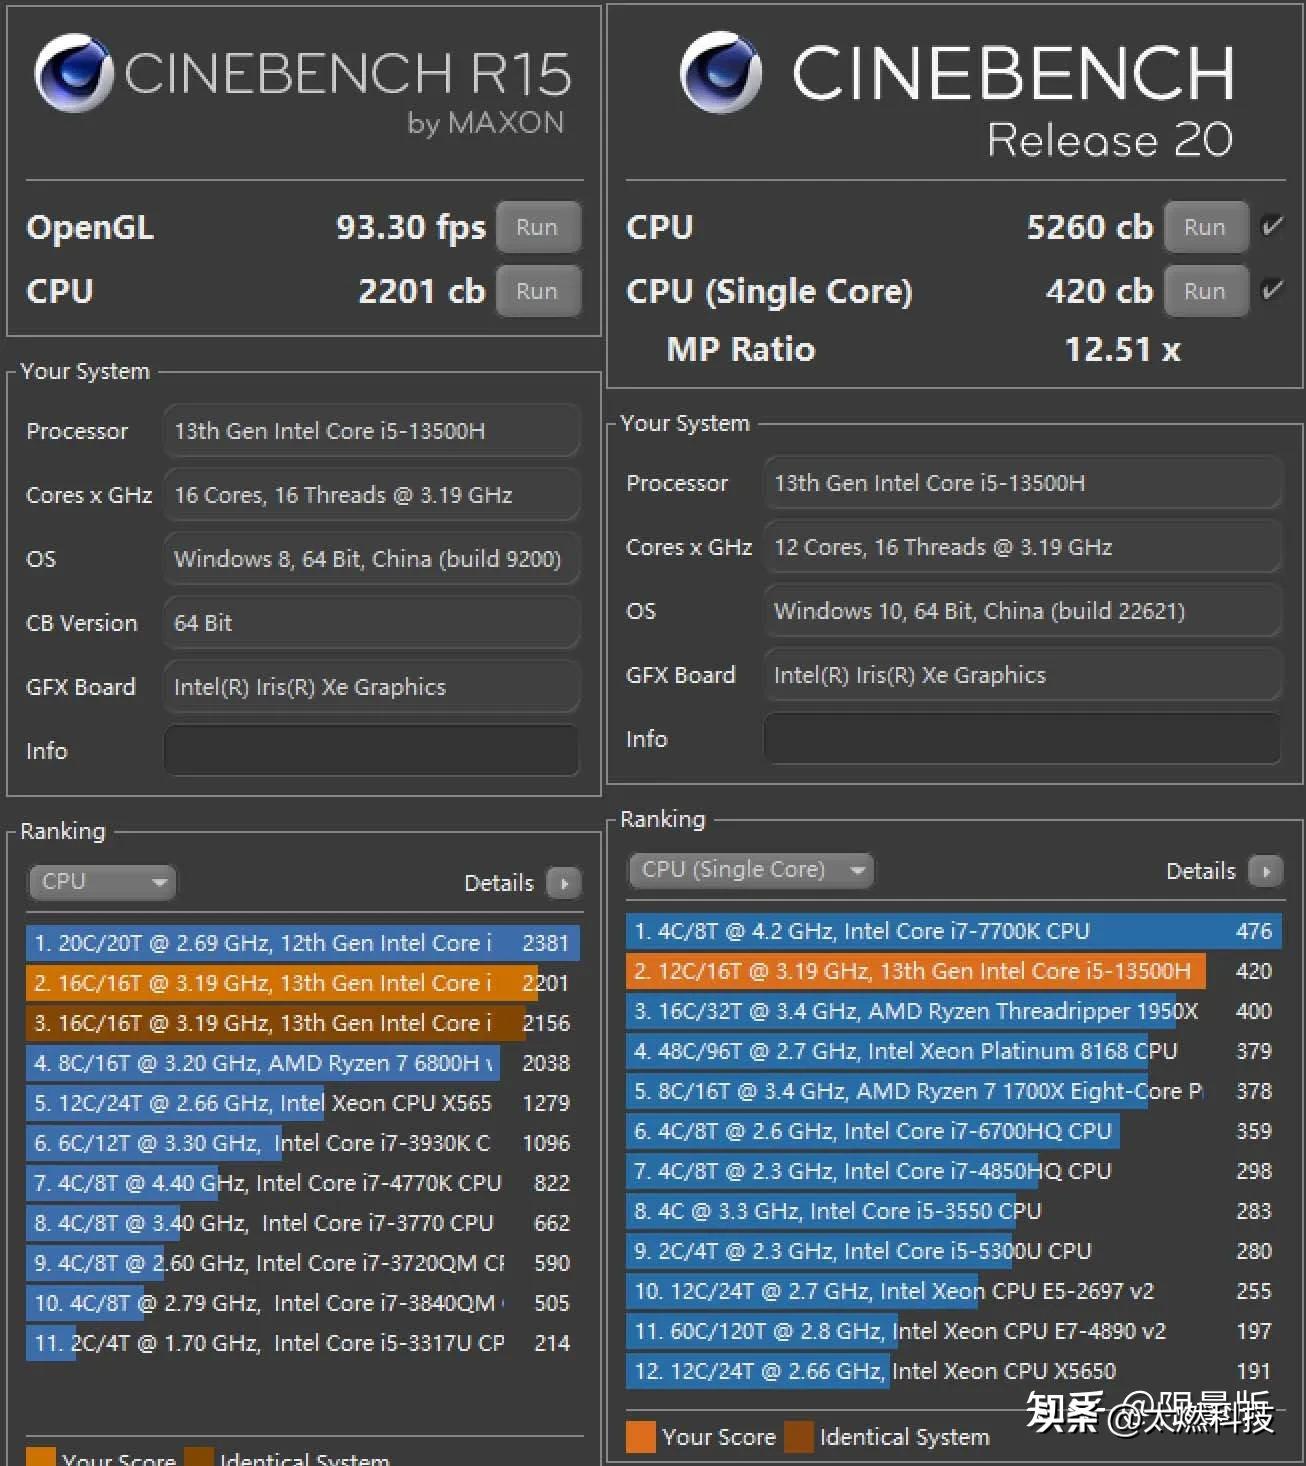
Task: Select the Xeon CPU E7-4890 v2 row
Action: click(954, 1331)
